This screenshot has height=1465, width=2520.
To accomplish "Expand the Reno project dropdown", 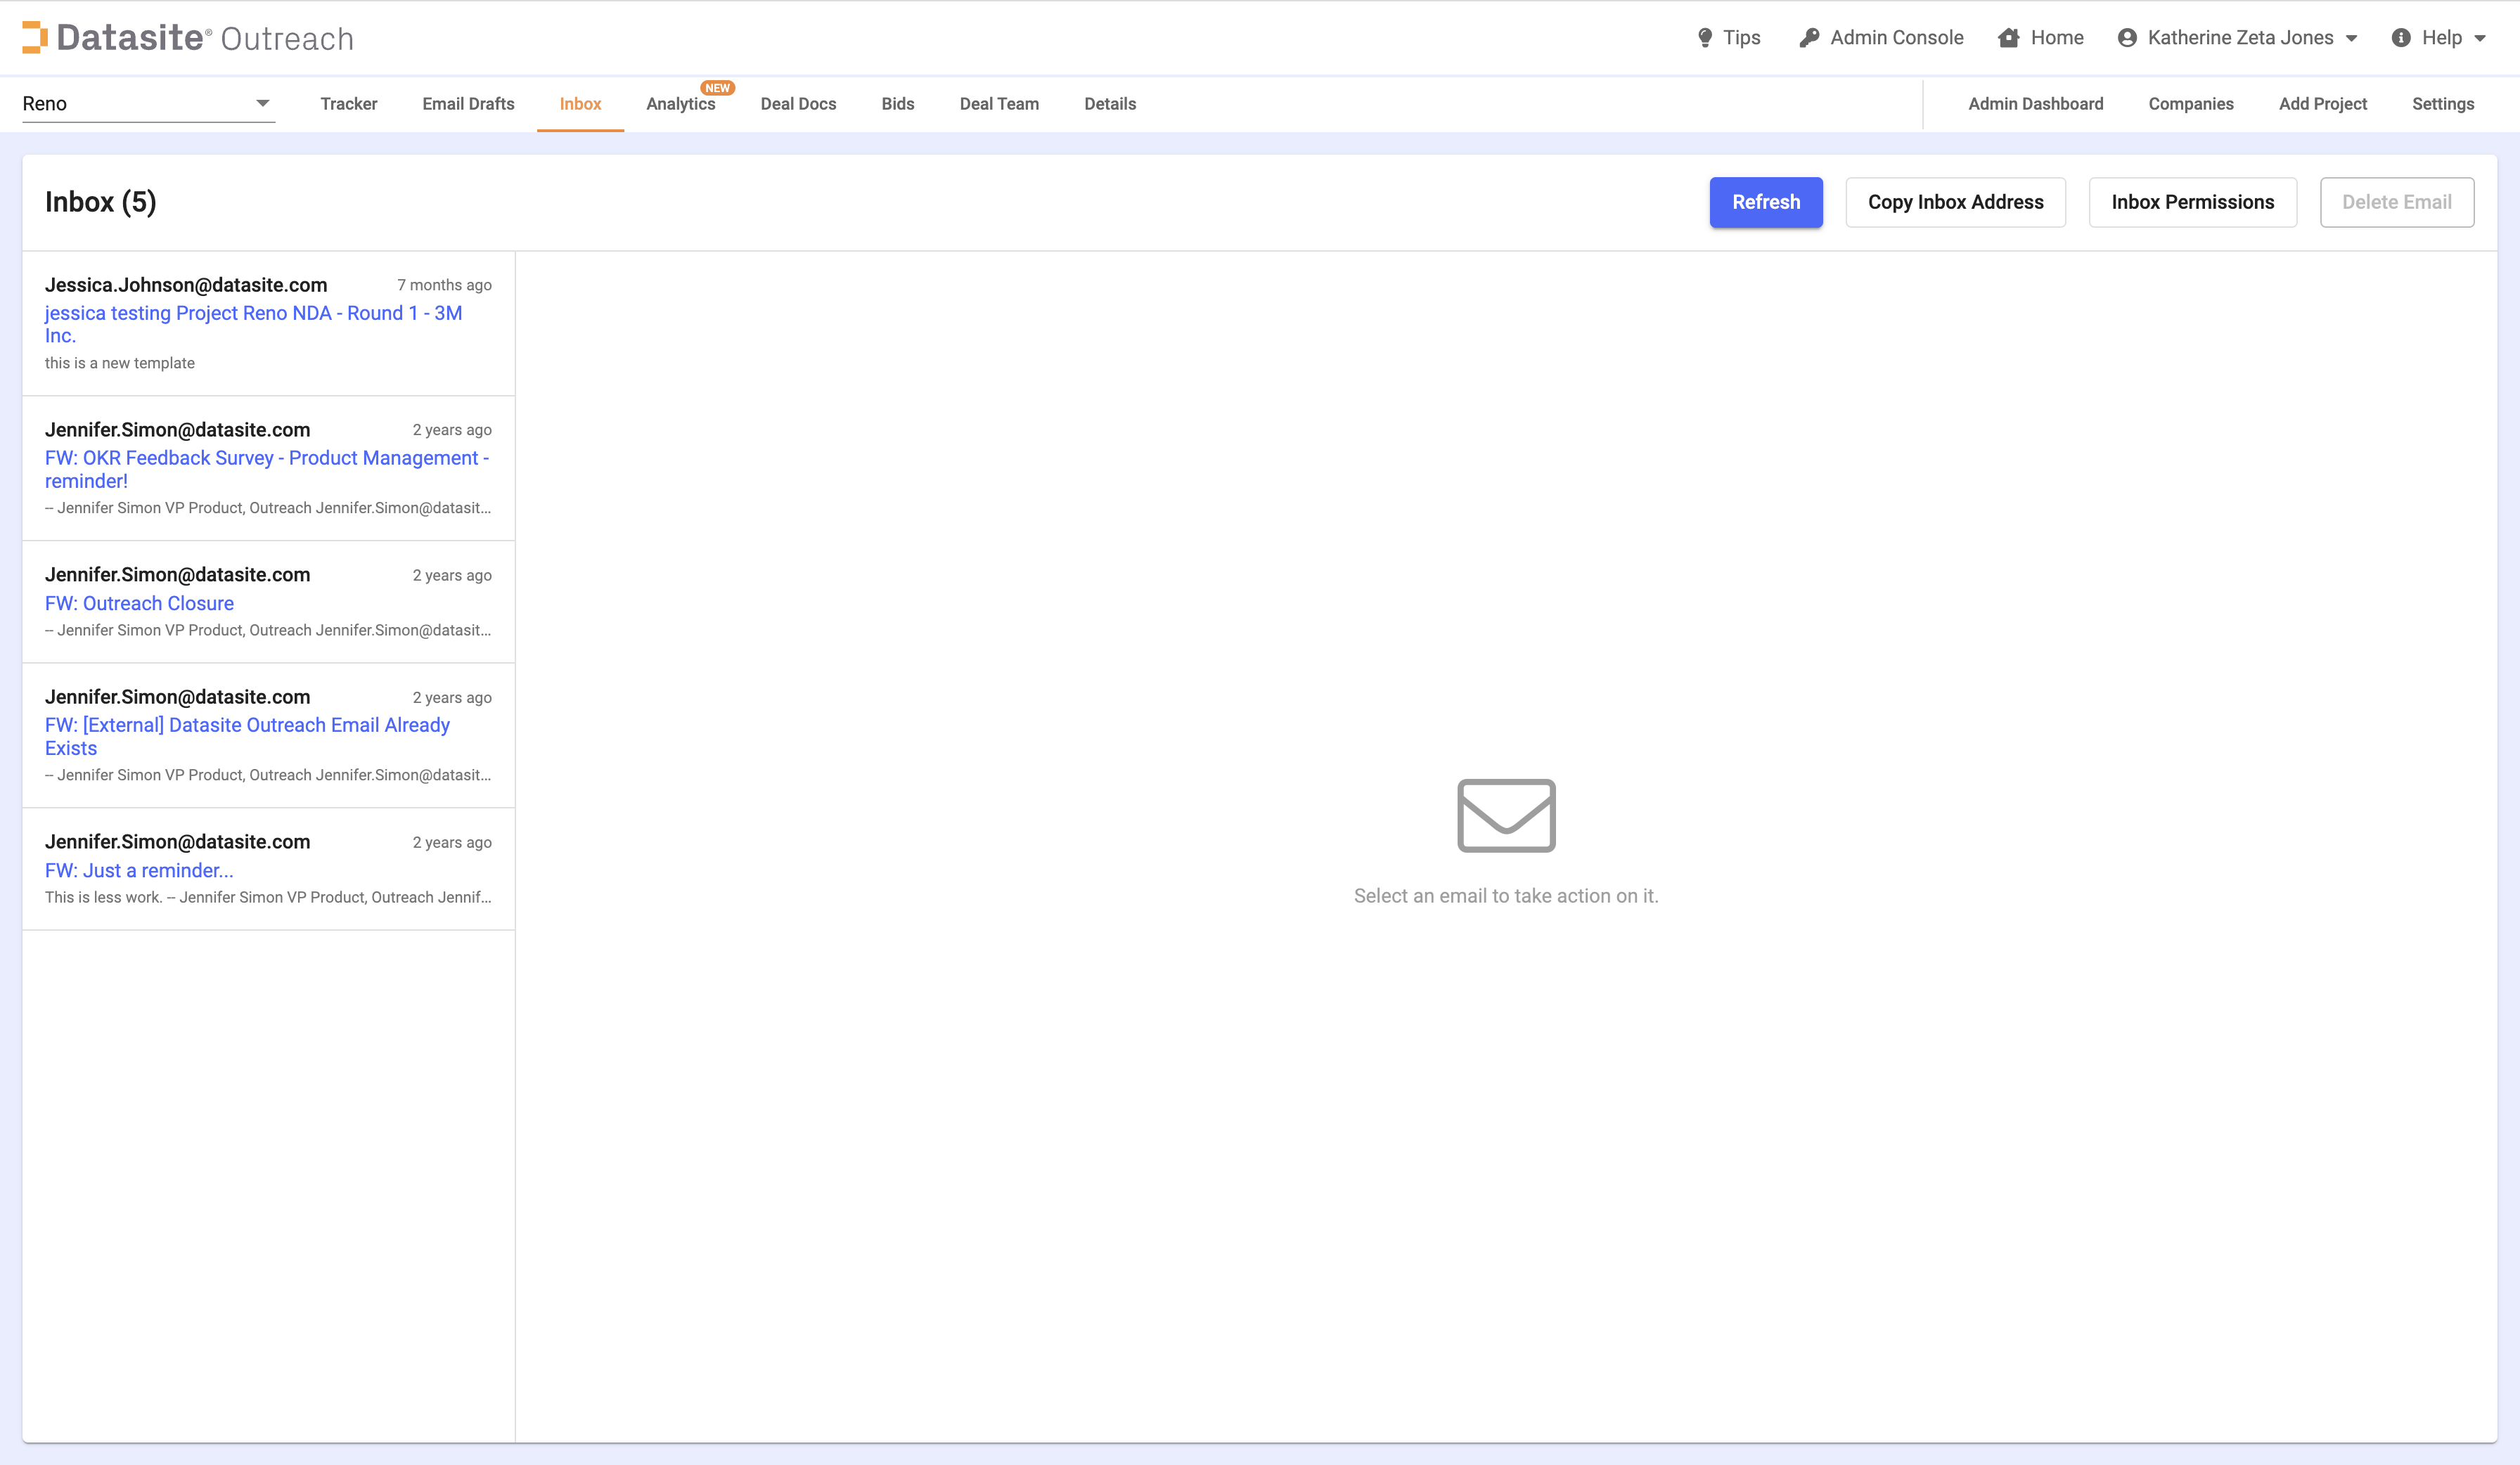I will 262,103.
